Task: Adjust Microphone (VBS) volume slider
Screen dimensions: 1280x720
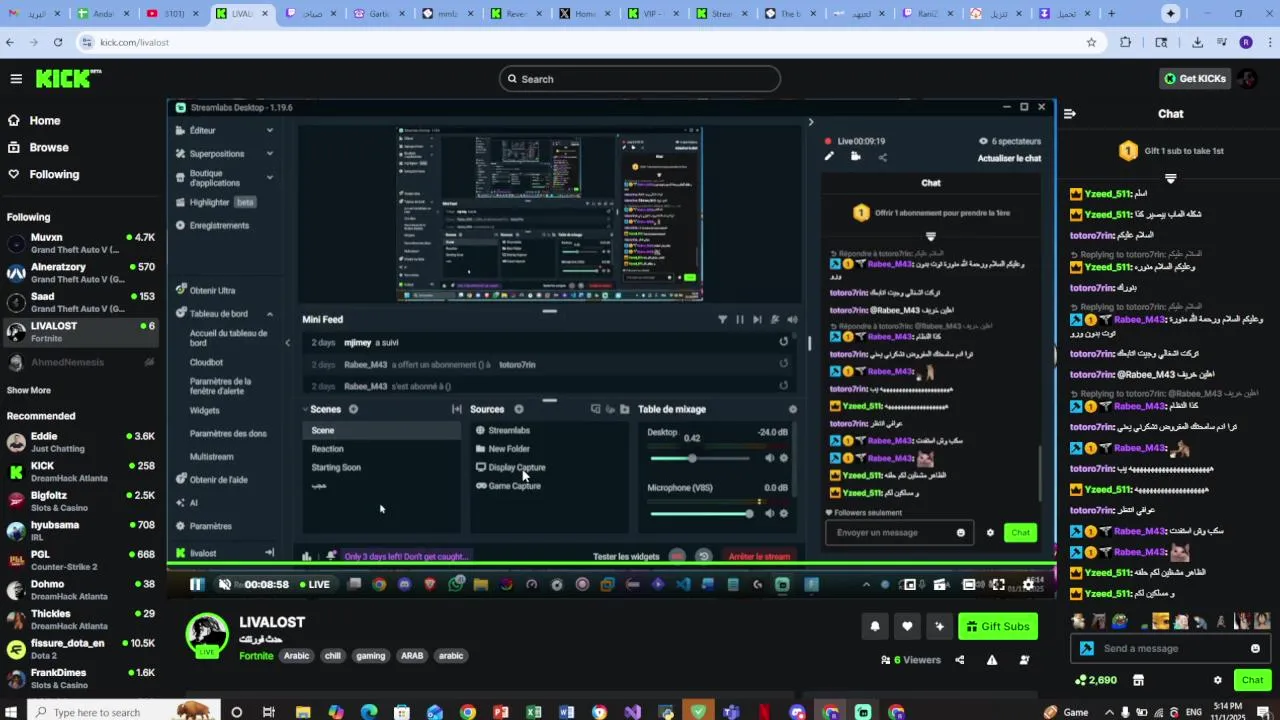Action: (700, 513)
